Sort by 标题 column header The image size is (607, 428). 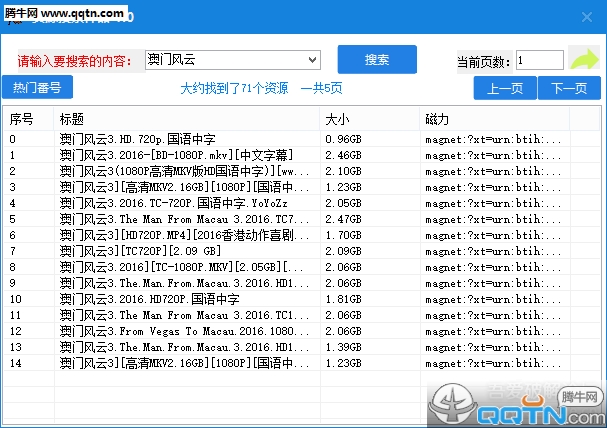pyautogui.click(x=187, y=119)
